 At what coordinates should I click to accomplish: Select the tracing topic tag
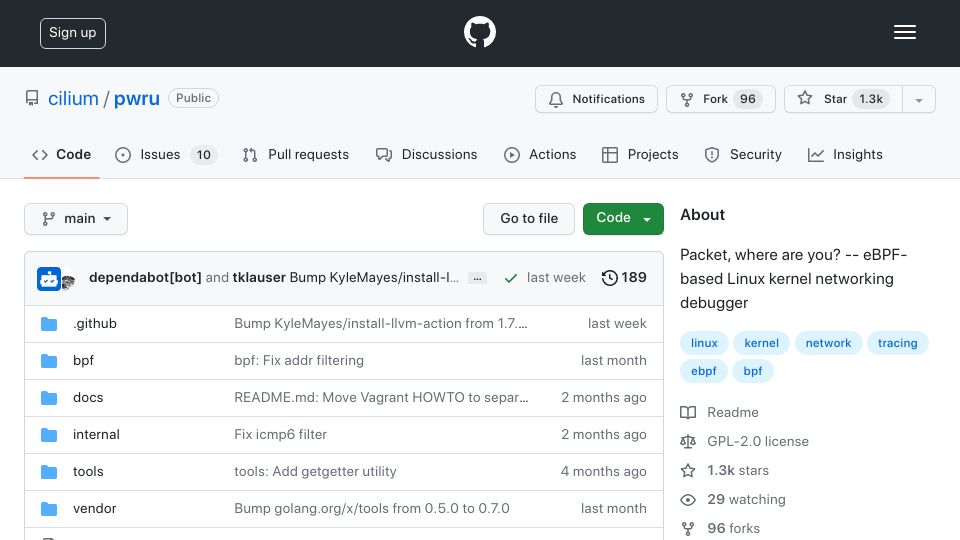click(898, 343)
